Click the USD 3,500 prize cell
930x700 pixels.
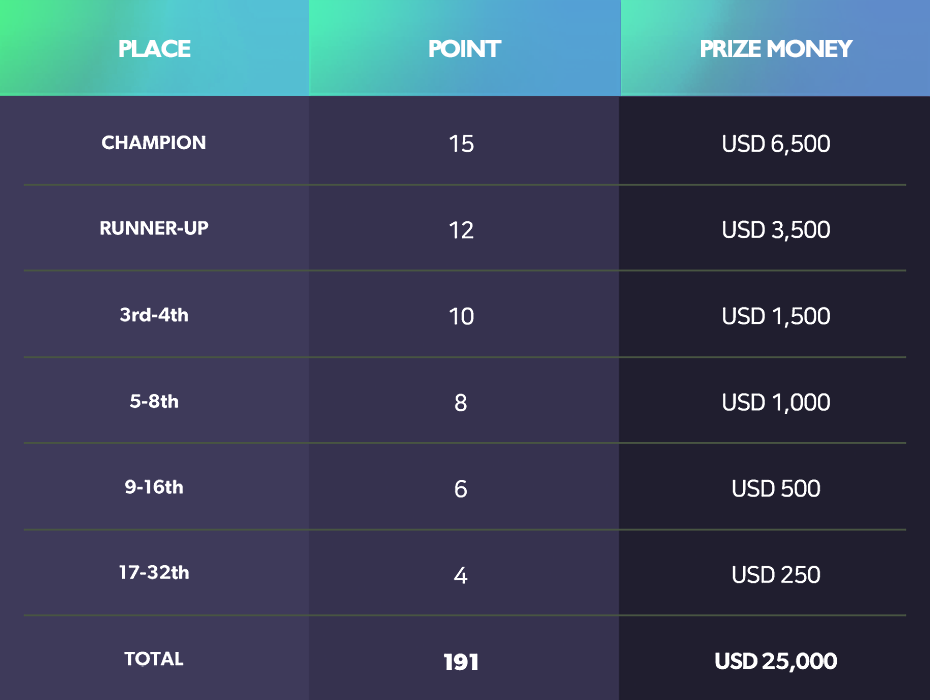(x=776, y=230)
